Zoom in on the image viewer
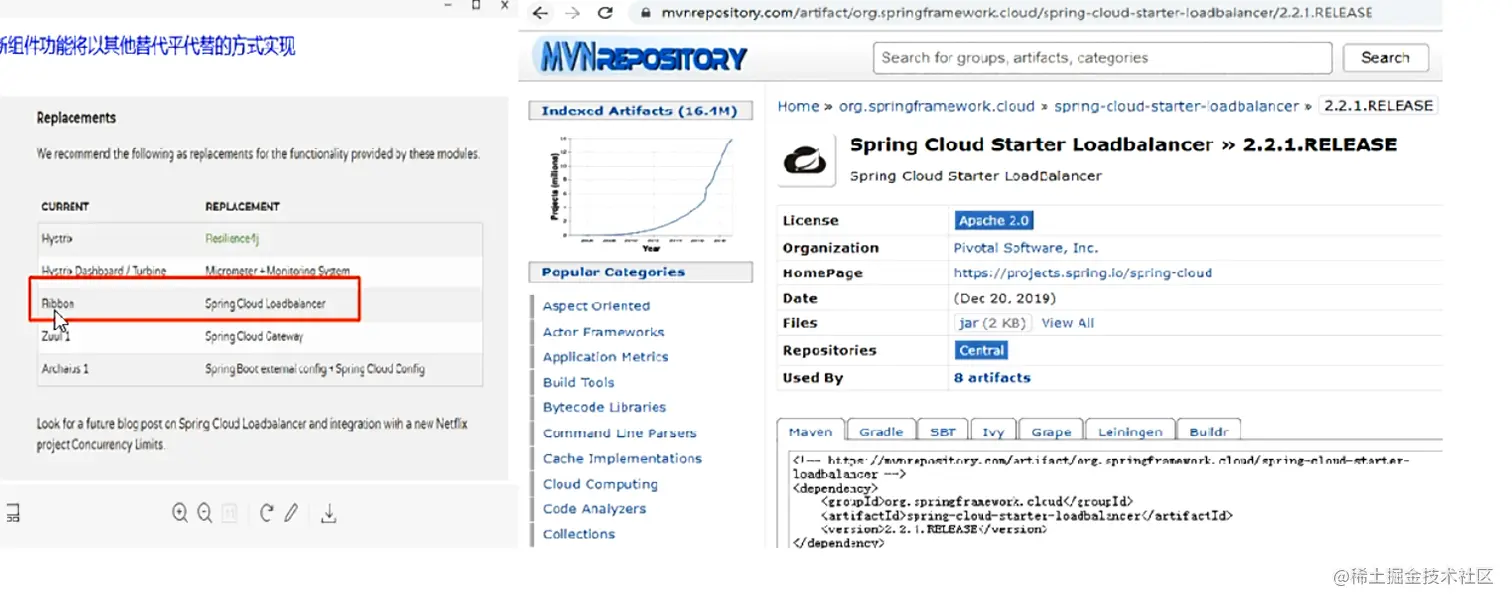This screenshot has height=605, width=1512. click(x=180, y=513)
